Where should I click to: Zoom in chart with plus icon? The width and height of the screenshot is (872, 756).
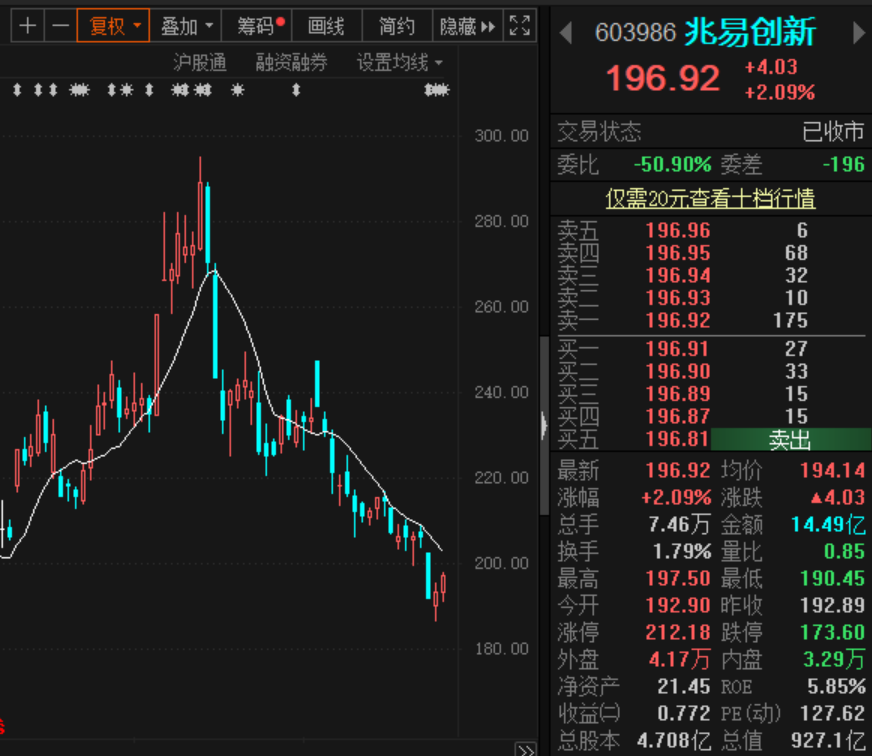coord(27,26)
